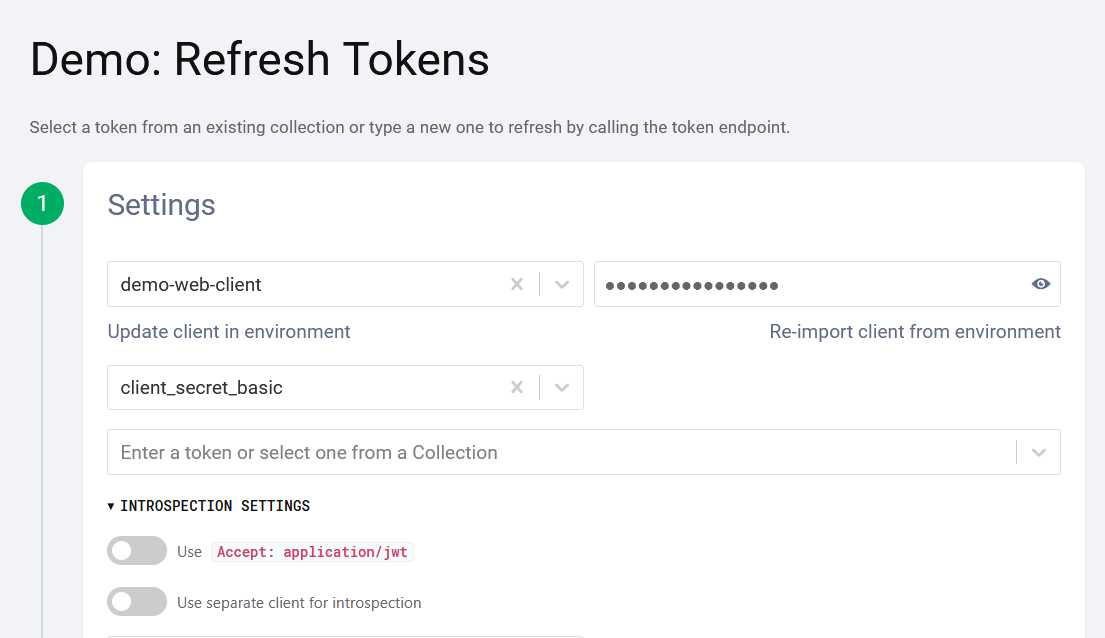Viewport: 1105px width, 638px height.
Task: Click the step 1 indicator badge
Action: coord(42,203)
